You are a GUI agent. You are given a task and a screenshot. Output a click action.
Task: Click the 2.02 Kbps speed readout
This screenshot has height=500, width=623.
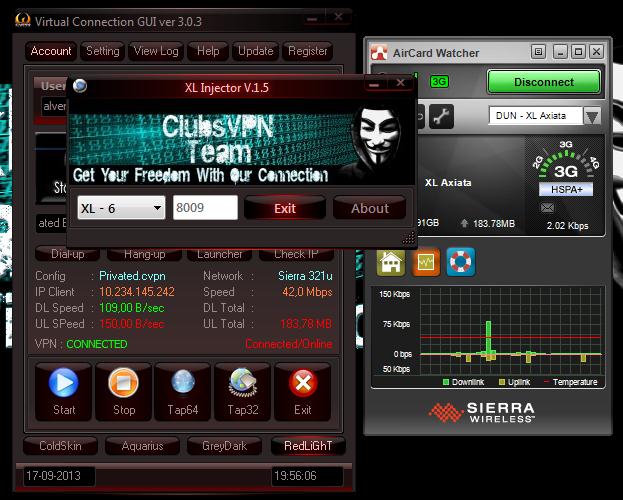pyautogui.click(x=567, y=226)
